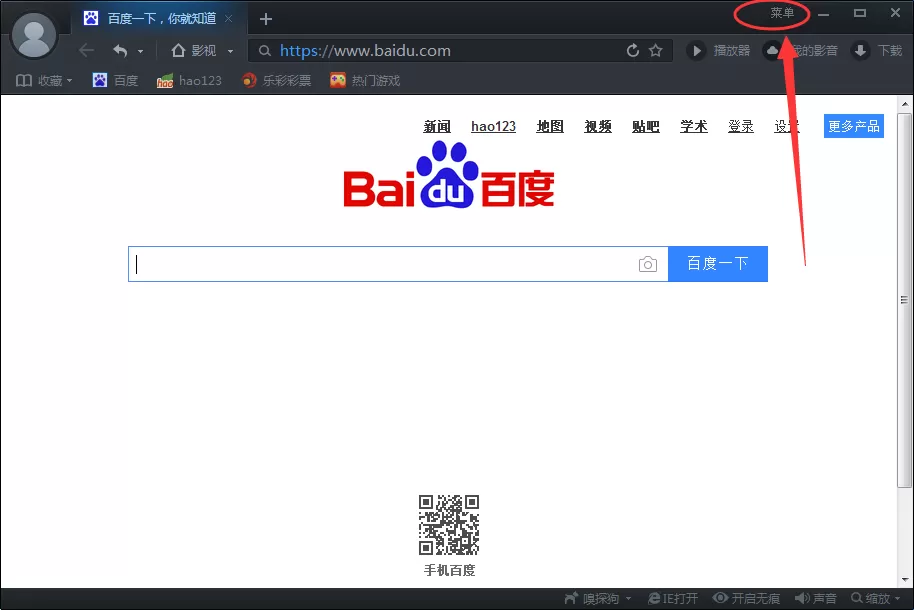Click the address bar search magnifier icon
This screenshot has height=610, width=914.
pyautogui.click(x=265, y=51)
